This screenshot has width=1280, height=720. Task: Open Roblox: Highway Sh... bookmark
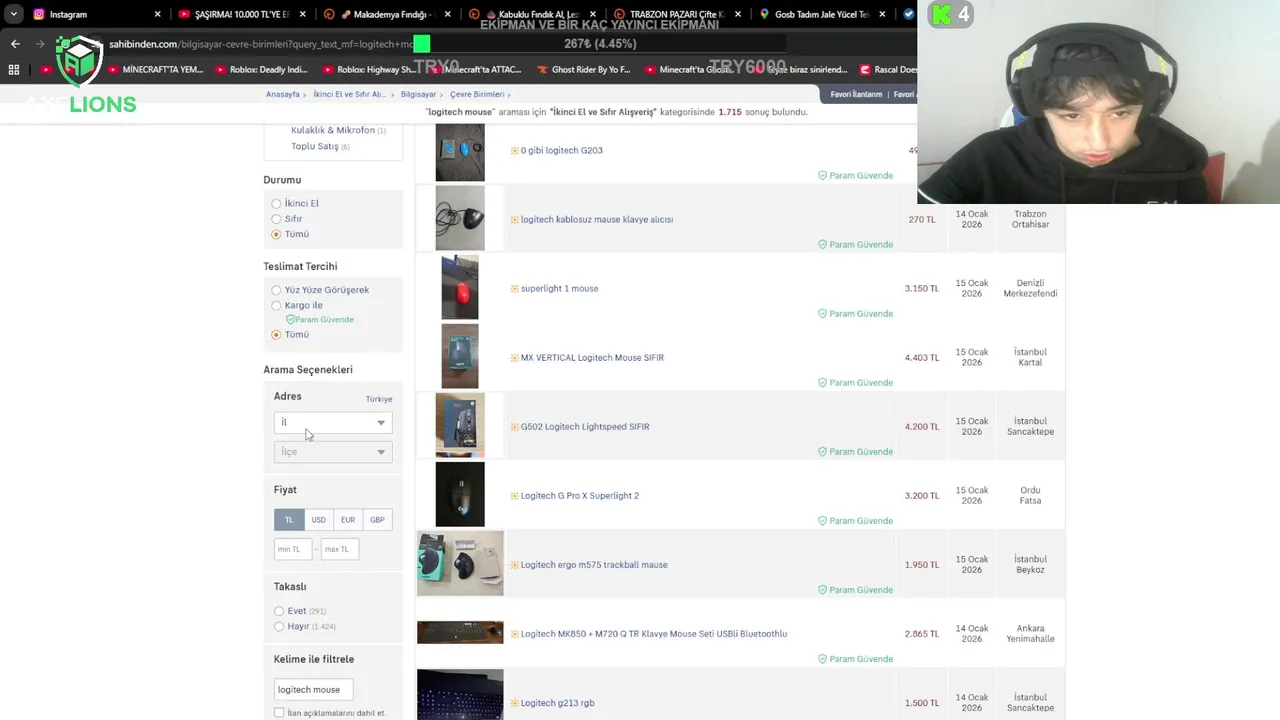pos(369,70)
